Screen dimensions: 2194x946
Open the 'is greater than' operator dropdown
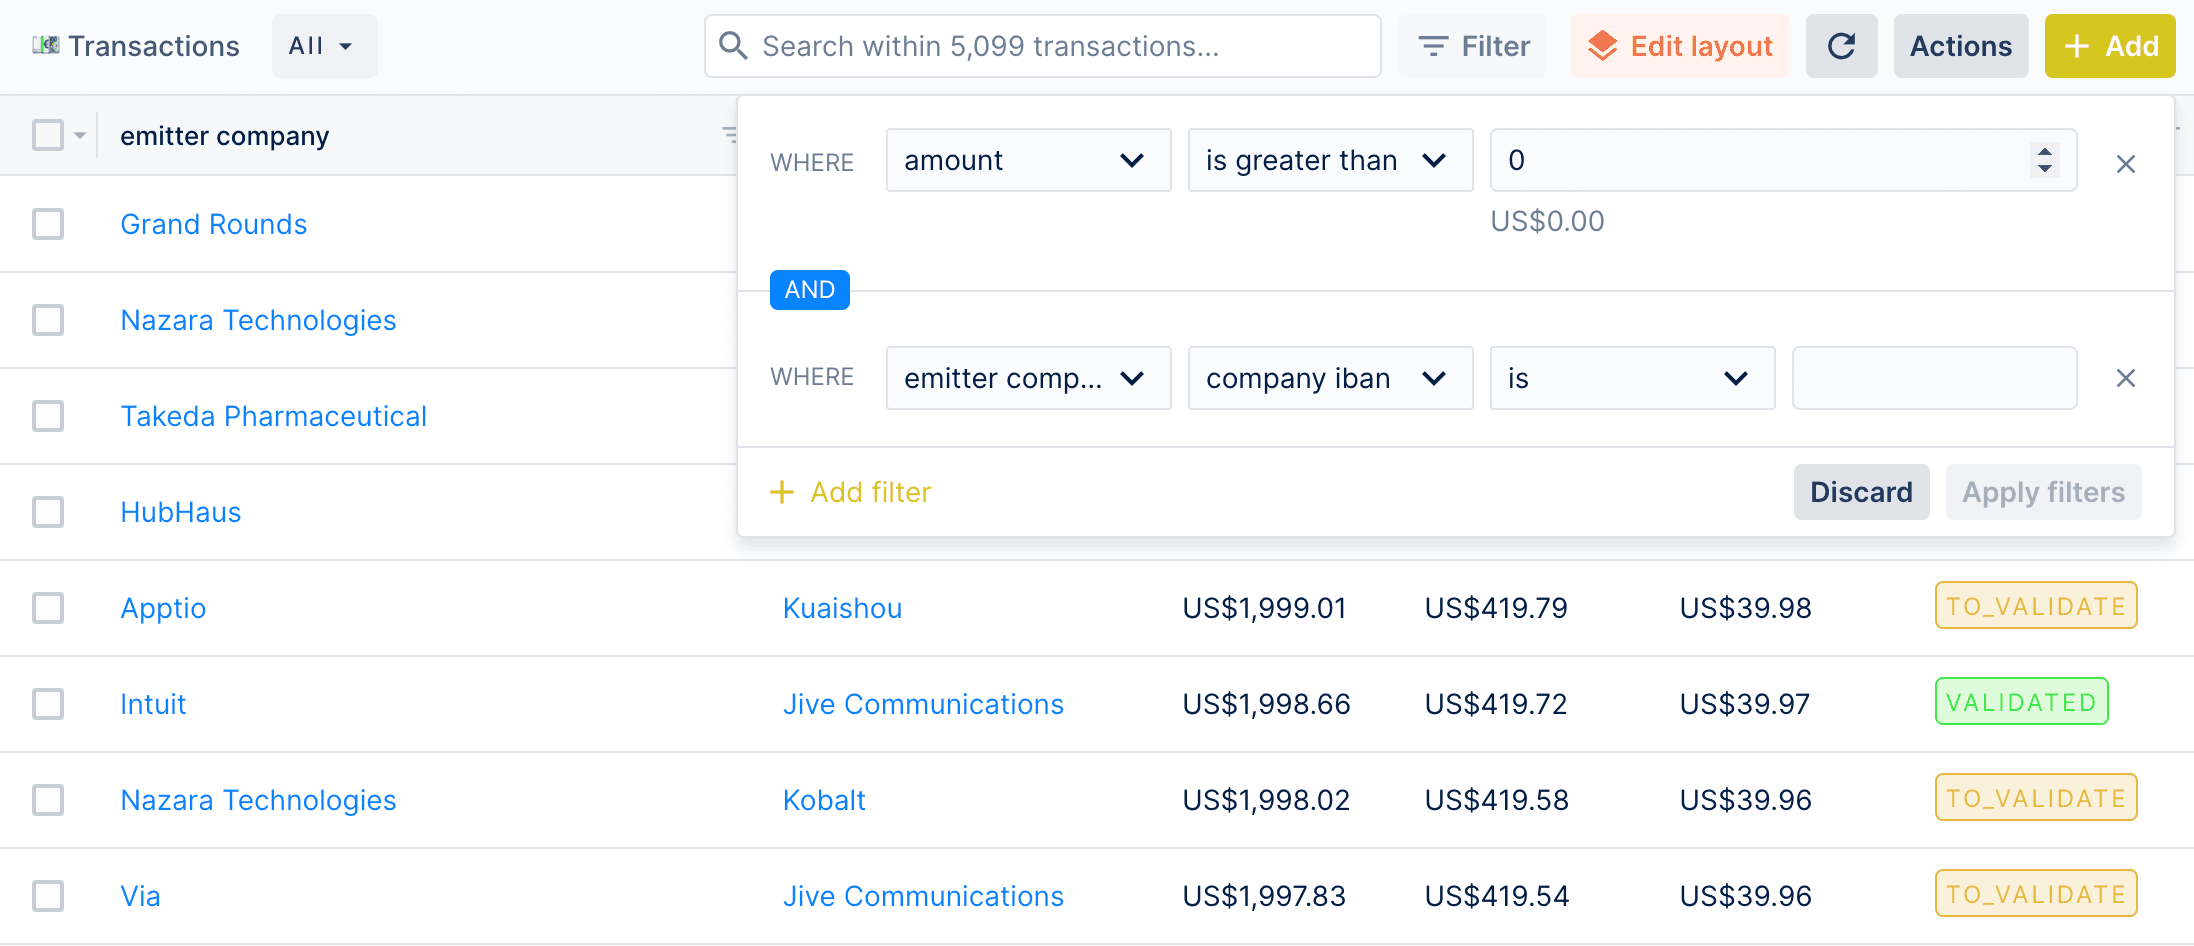[x=1330, y=160]
